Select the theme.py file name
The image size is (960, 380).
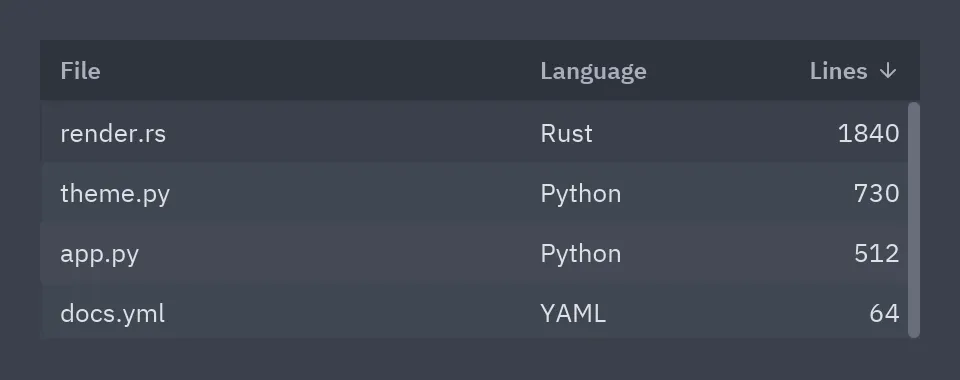[115, 193]
